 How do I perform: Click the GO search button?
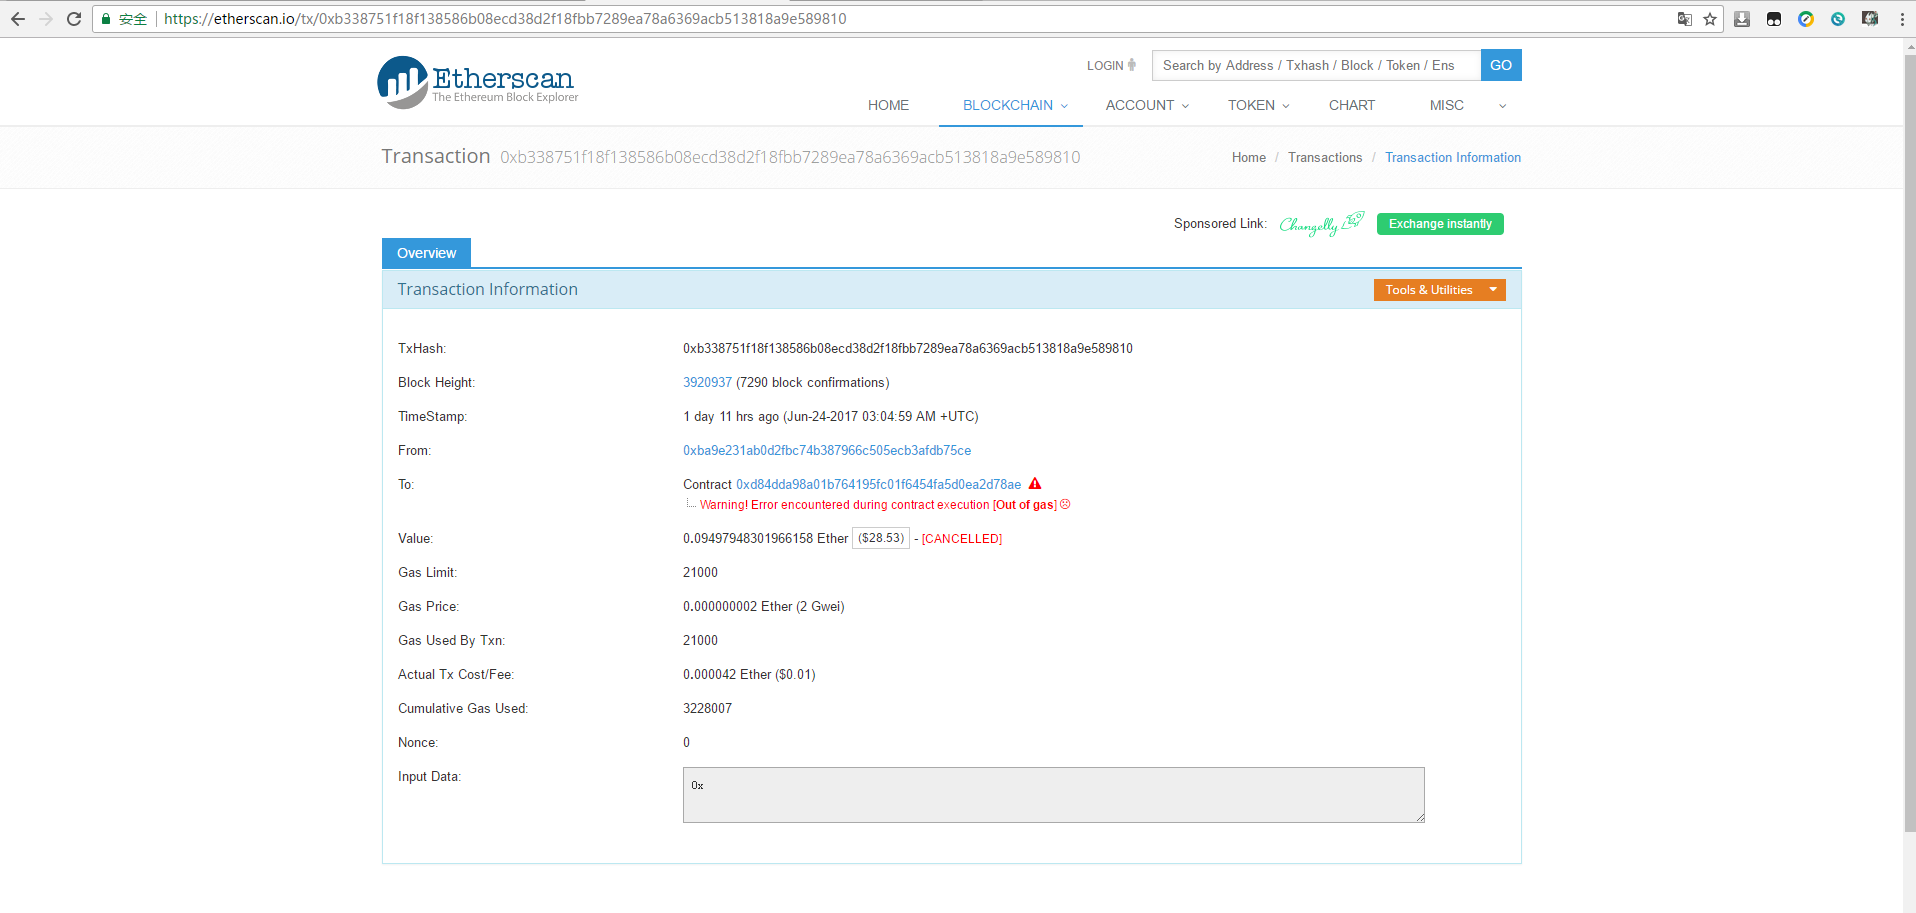pos(1501,65)
